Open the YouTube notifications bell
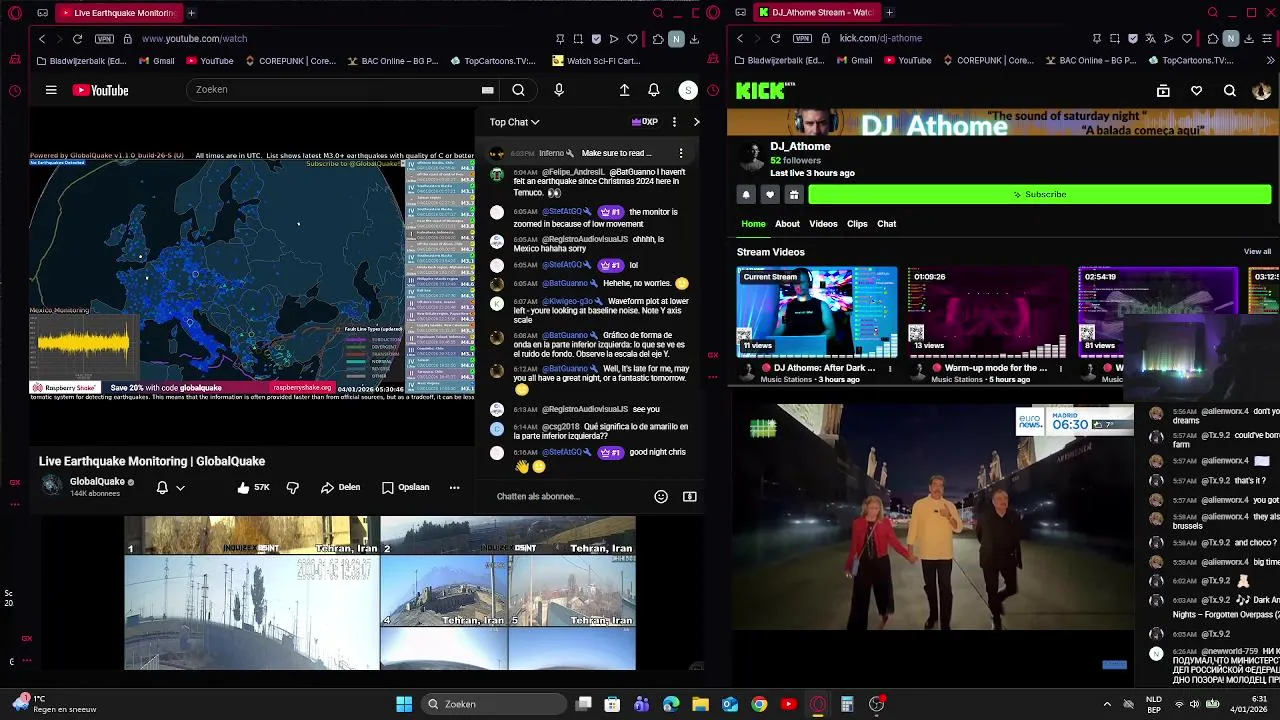The height and width of the screenshot is (720, 1280). tap(653, 90)
